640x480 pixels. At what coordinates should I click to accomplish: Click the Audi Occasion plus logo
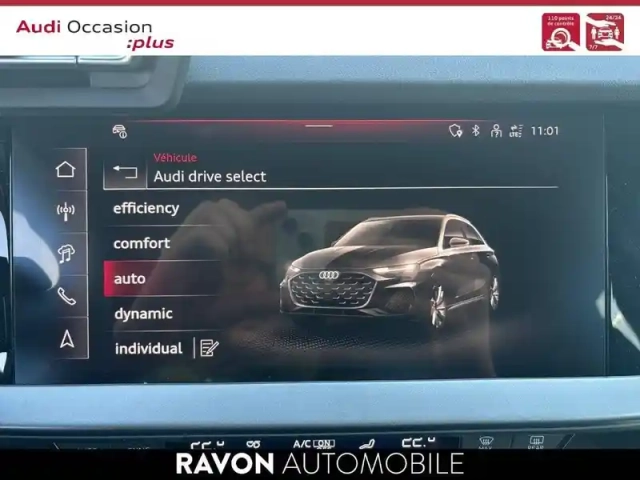point(95,33)
